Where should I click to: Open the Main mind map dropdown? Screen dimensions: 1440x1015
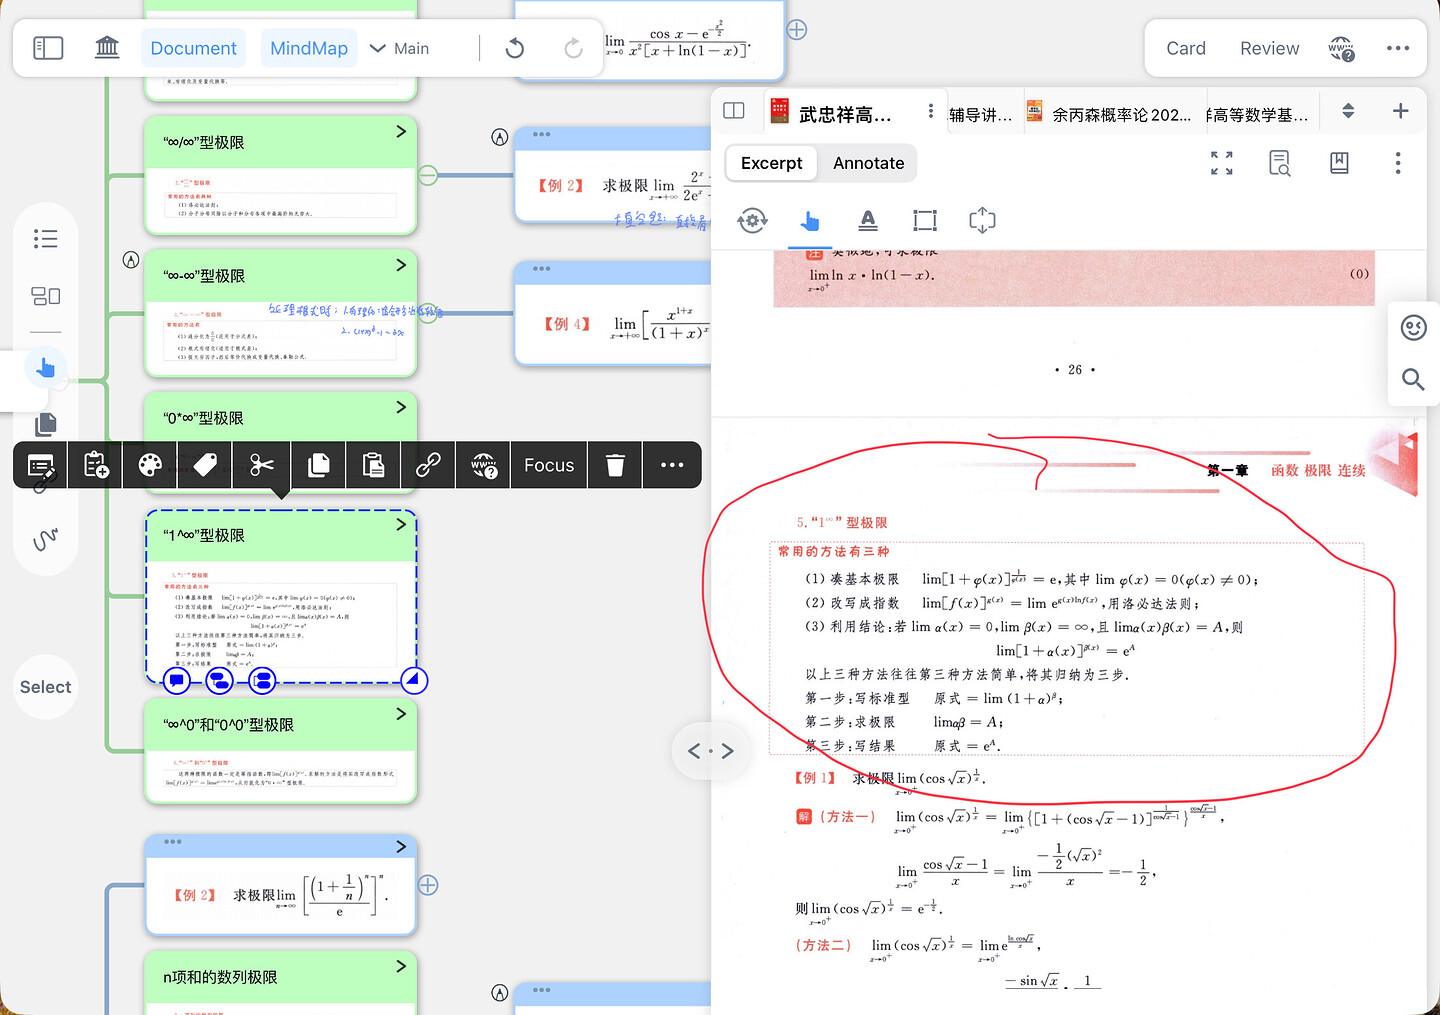point(399,48)
